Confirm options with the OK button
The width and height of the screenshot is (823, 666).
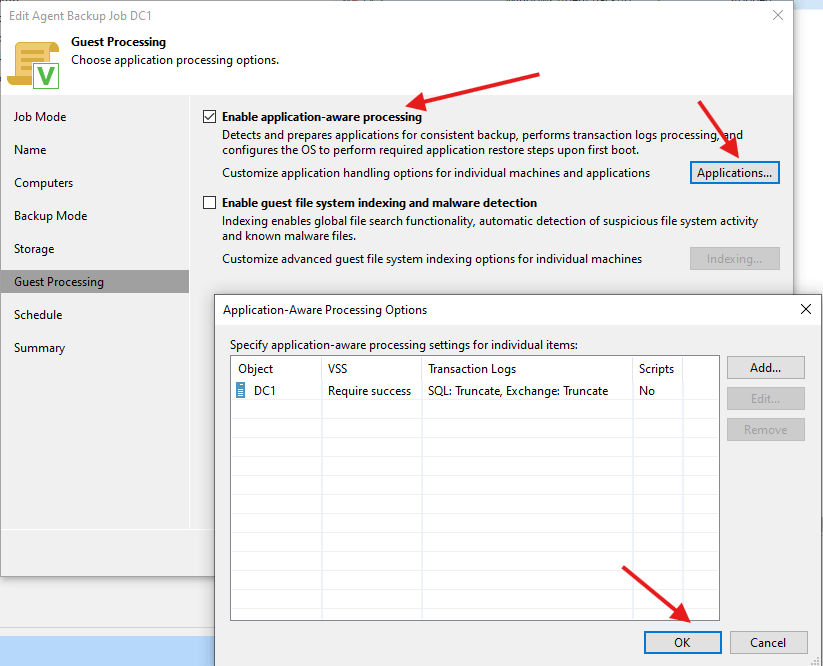(x=682, y=643)
